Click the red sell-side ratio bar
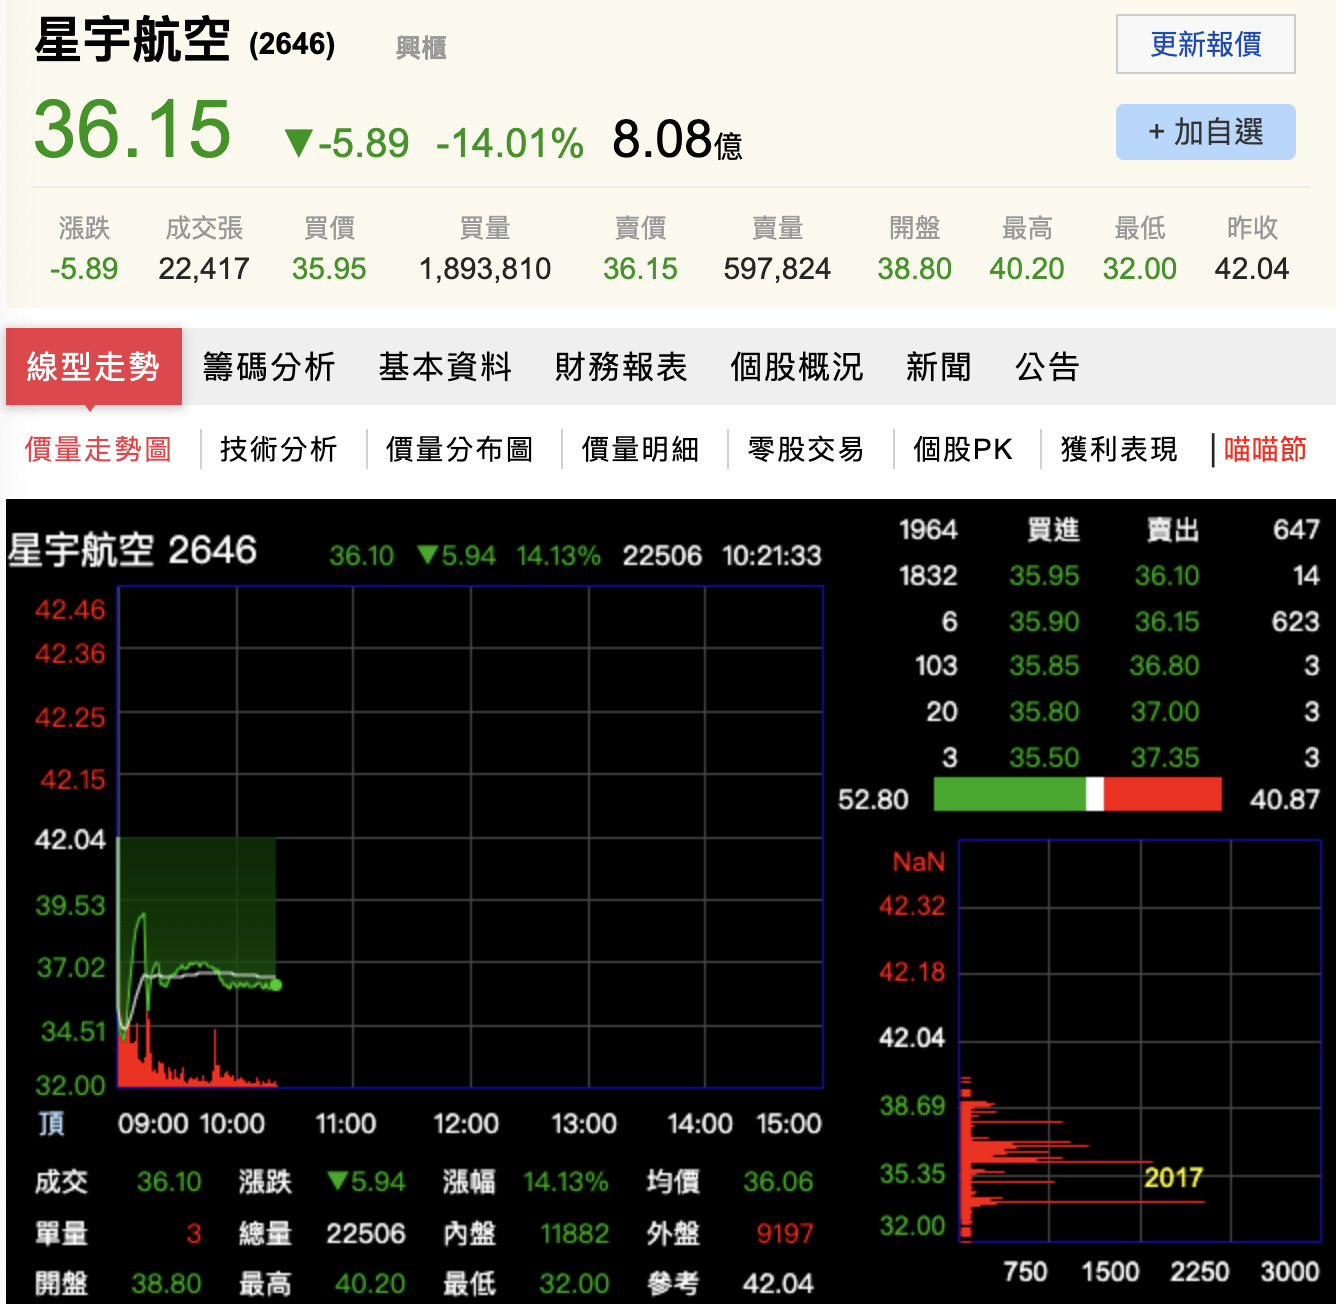This screenshot has height=1304, width=1344. [1162, 794]
